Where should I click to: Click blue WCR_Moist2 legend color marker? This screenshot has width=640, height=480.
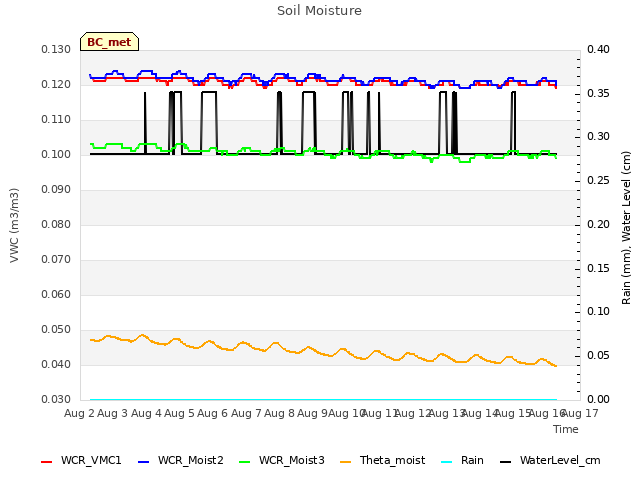pos(144,462)
